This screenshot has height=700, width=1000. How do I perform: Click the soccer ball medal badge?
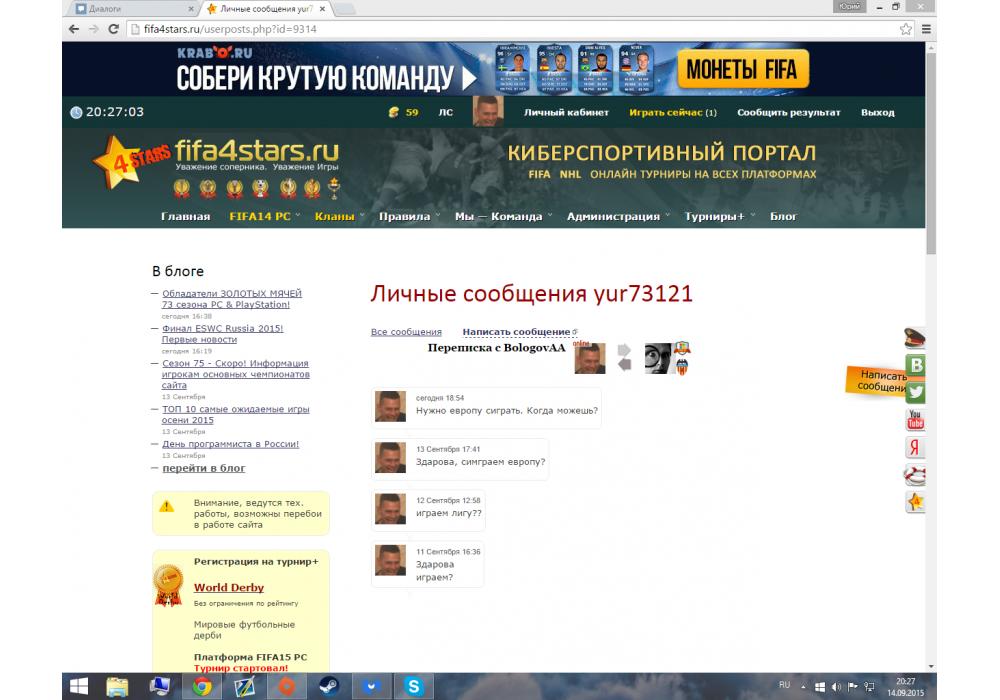[x=260, y=188]
